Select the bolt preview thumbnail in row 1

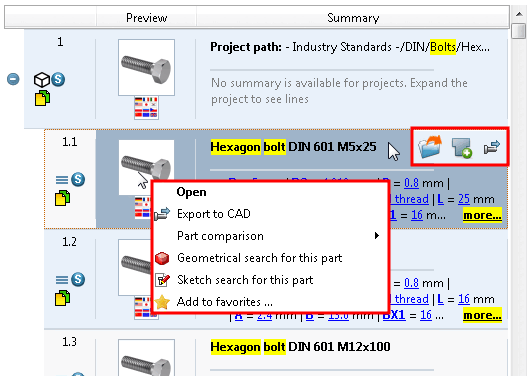pyautogui.click(x=146, y=67)
